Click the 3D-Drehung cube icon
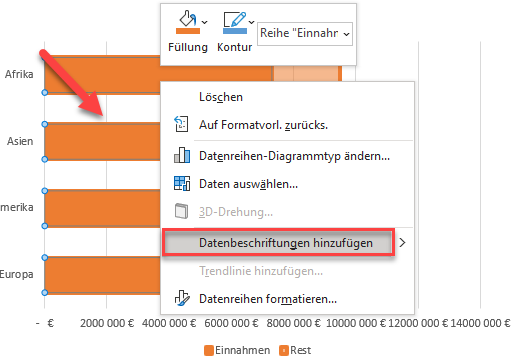The height and width of the screenshot is (362, 519). [181, 211]
